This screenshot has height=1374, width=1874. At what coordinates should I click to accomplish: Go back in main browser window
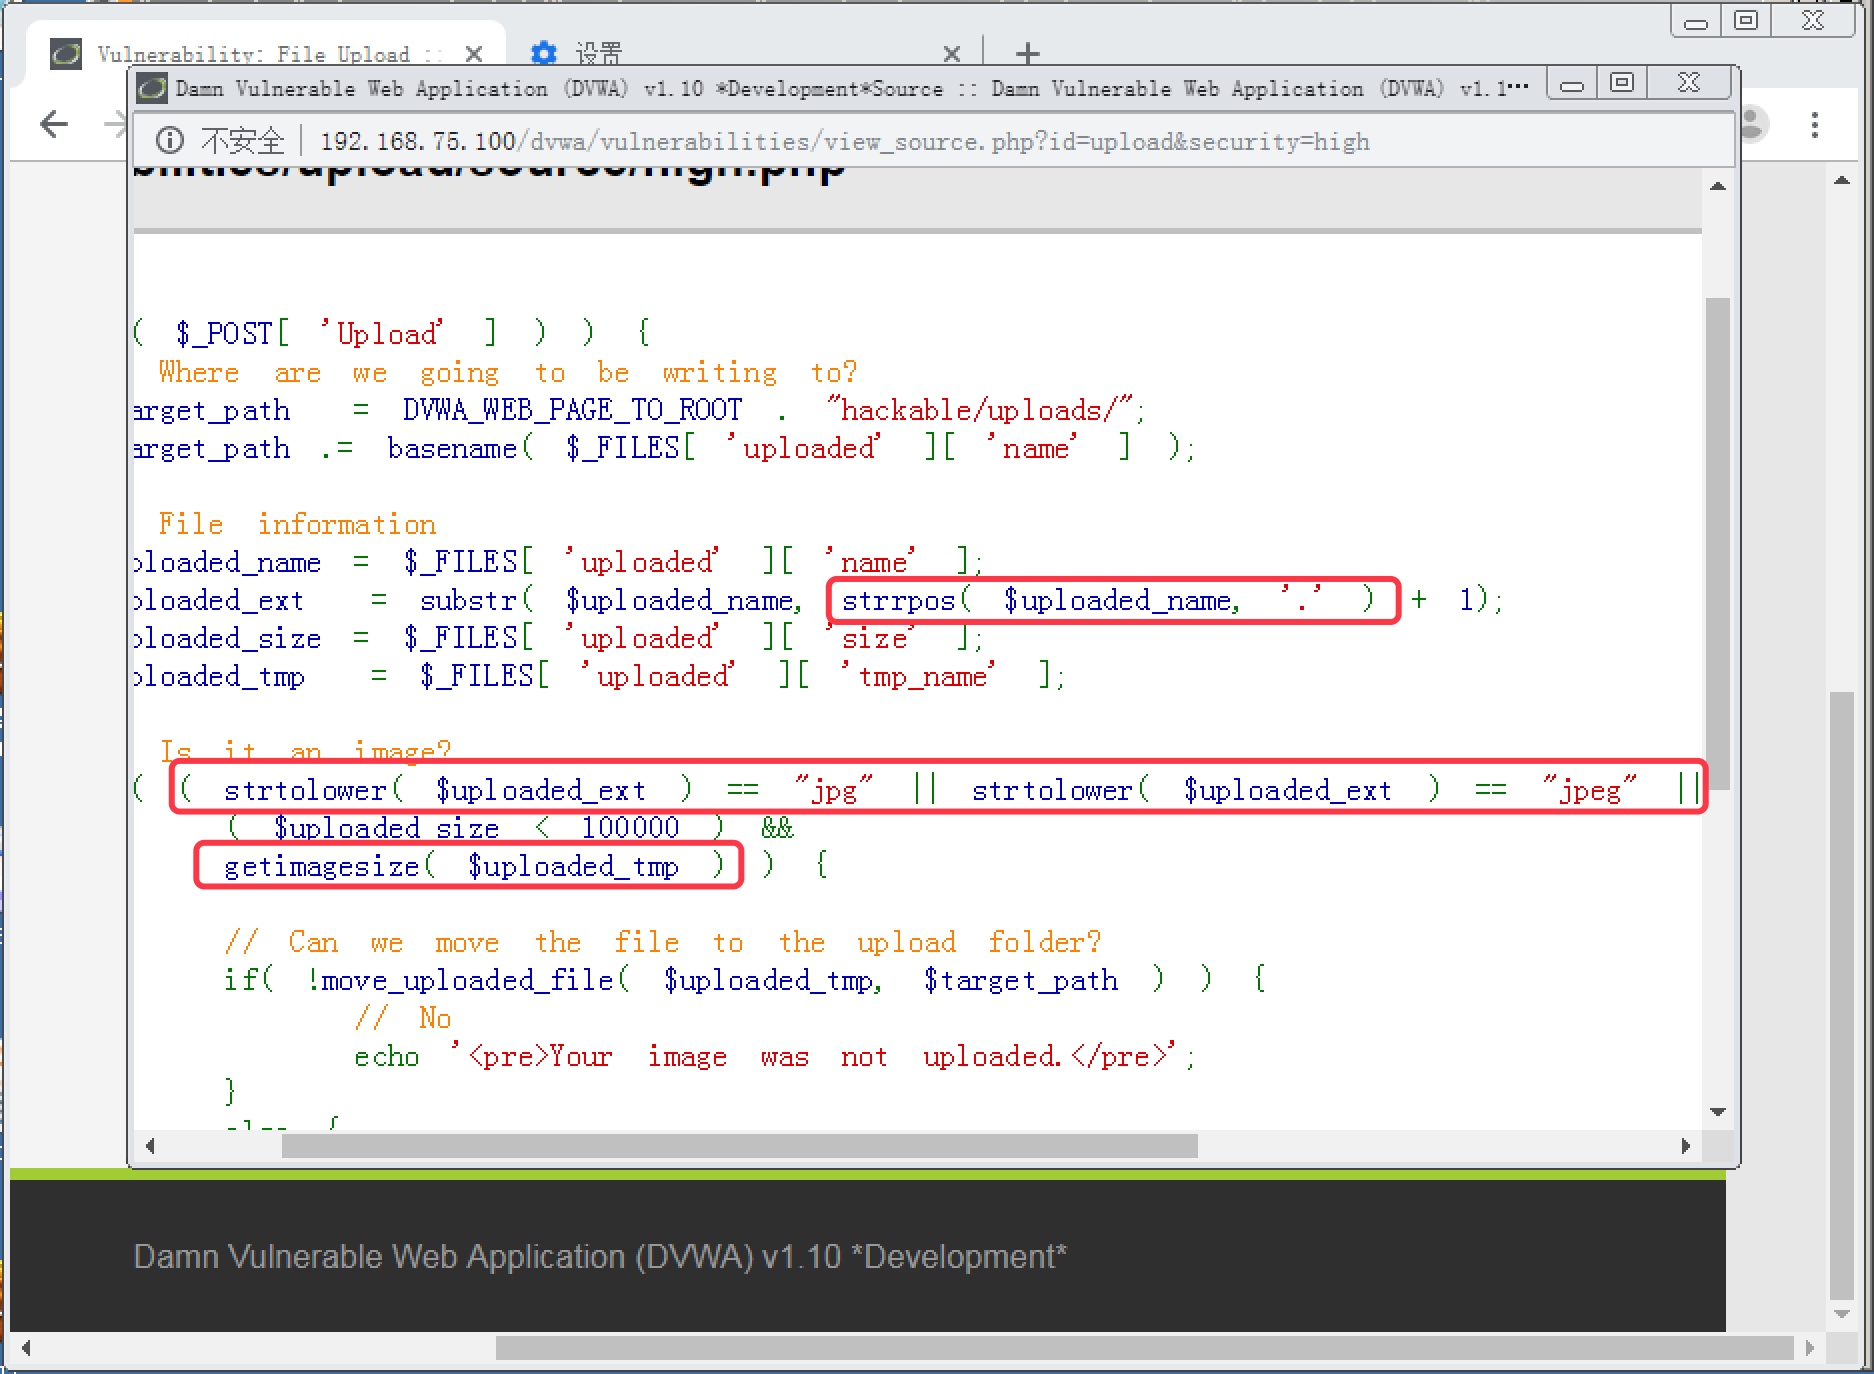(x=54, y=124)
